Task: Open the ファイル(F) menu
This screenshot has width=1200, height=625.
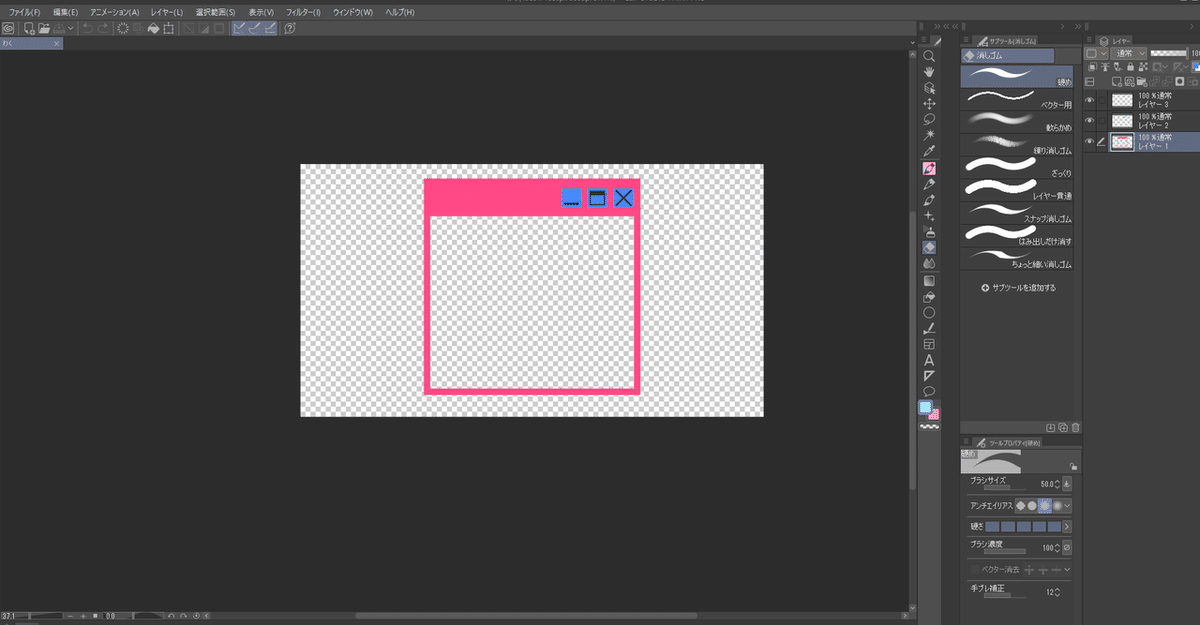Action: point(24,11)
